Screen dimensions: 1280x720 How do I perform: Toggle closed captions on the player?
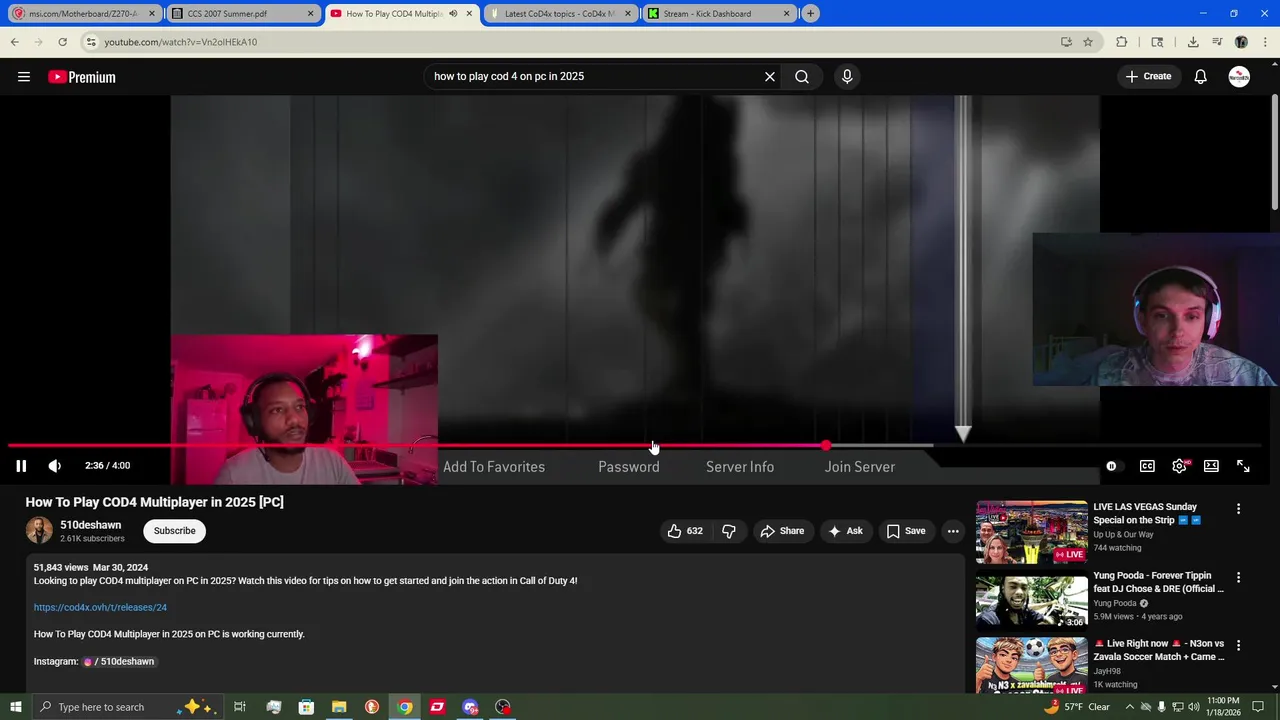(1147, 466)
